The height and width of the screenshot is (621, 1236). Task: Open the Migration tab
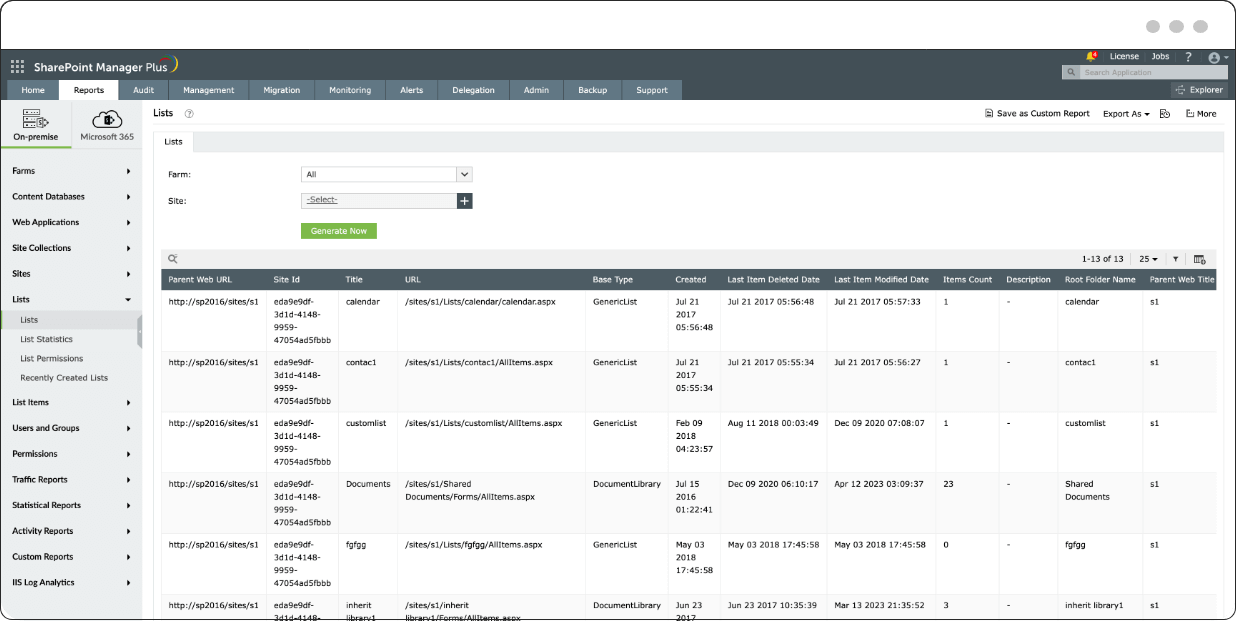click(x=282, y=90)
